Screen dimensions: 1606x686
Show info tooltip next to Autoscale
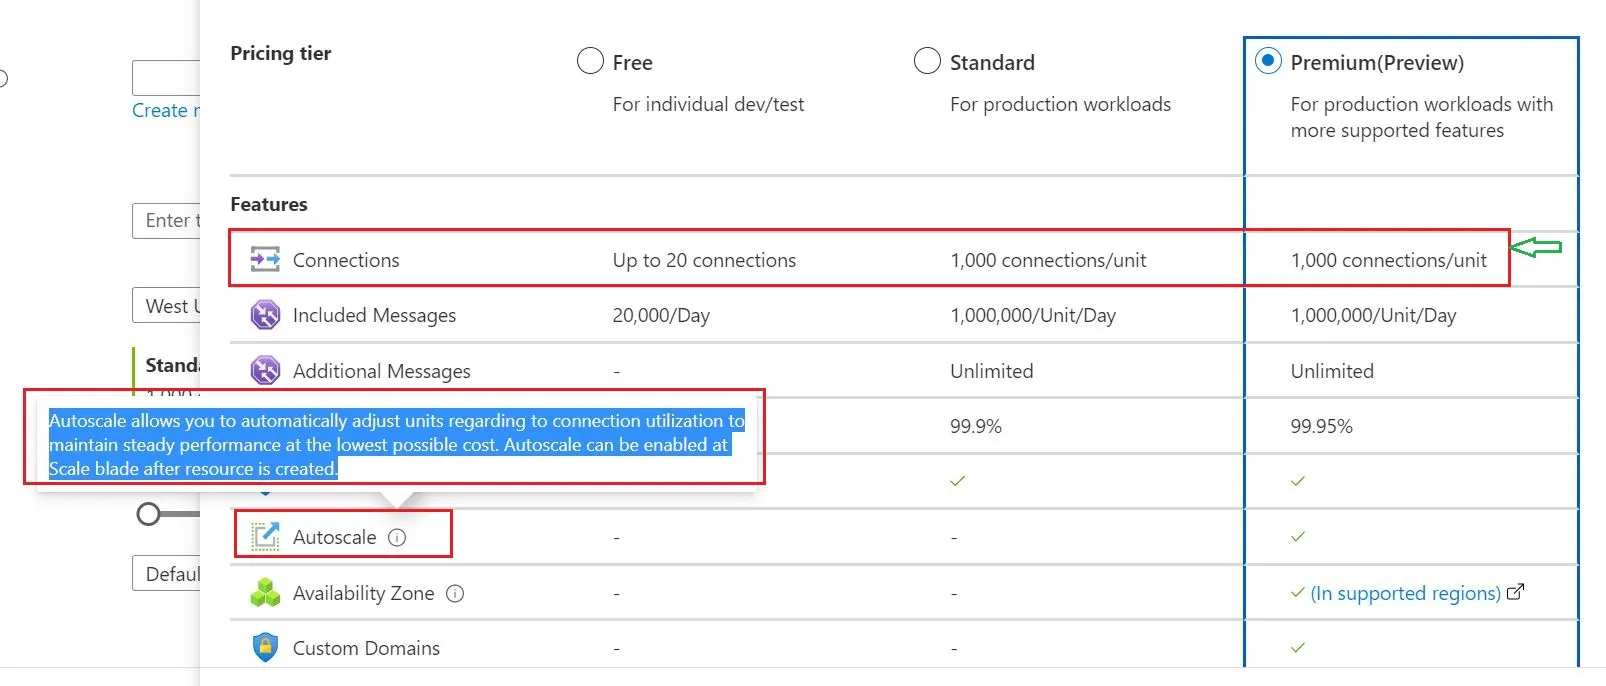point(397,537)
